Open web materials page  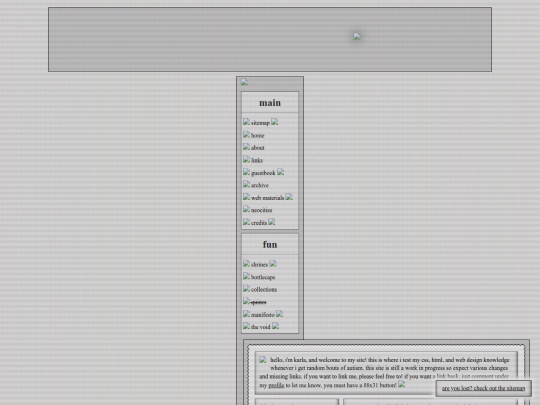(267, 198)
